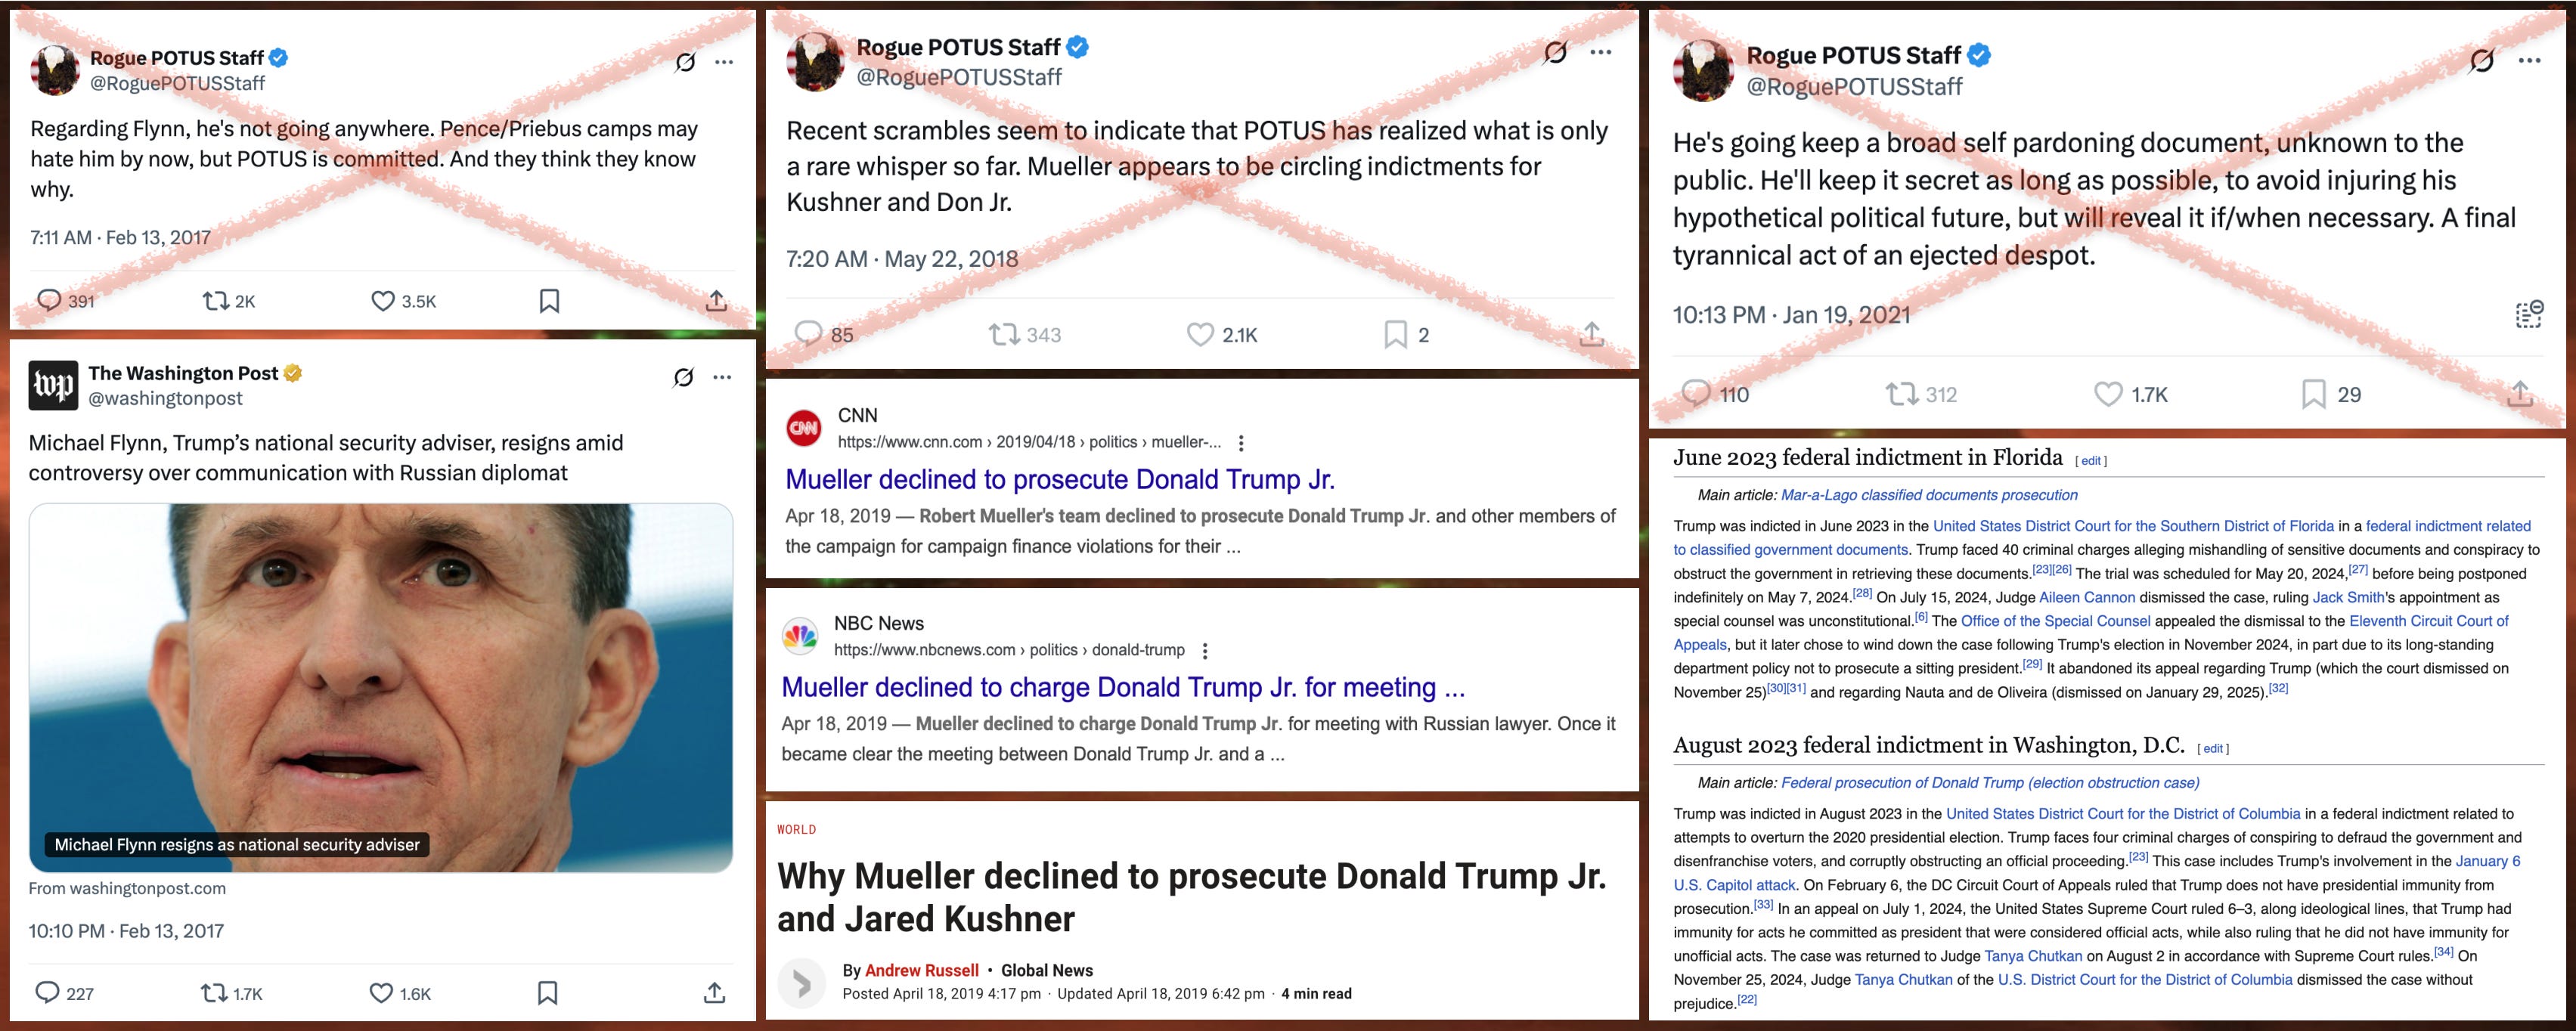Edit the August 2023 federal indictment section
This screenshot has height=1031, width=2576.
[x=2213, y=748]
